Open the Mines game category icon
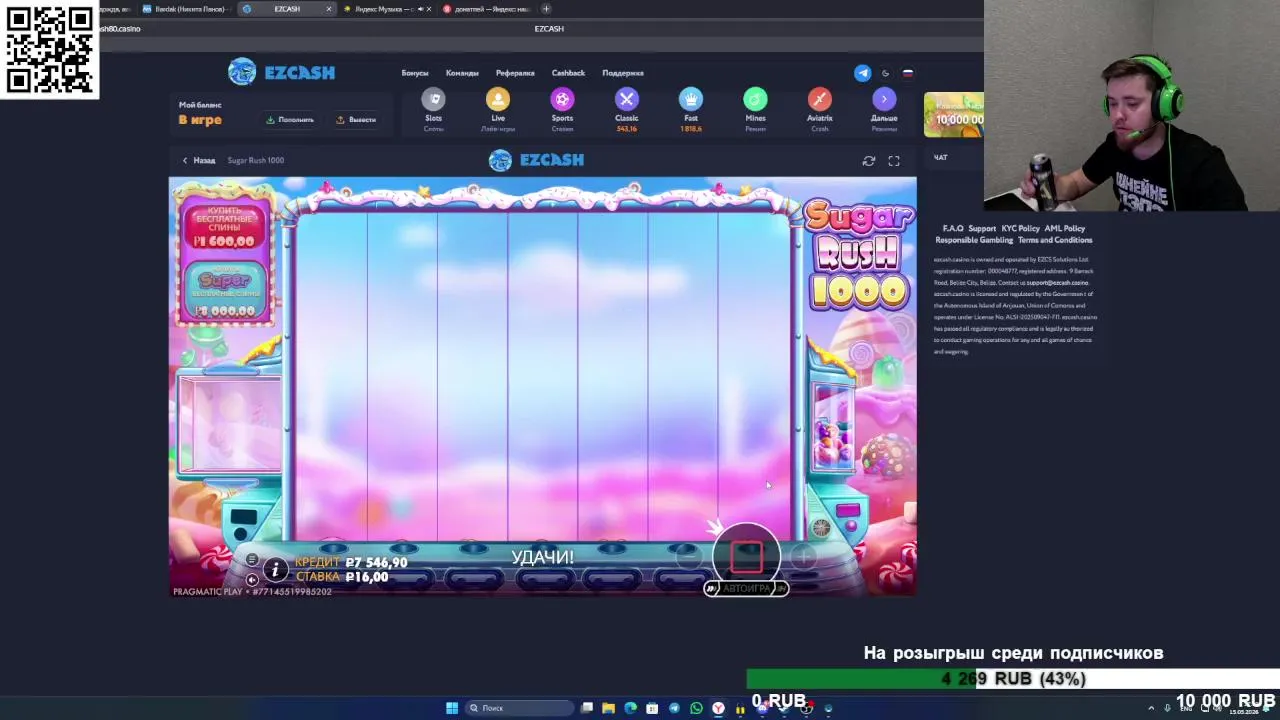Image resolution: width=1280 pixels, height=720 pixels. pyautogui.click(x=755, y=99)
